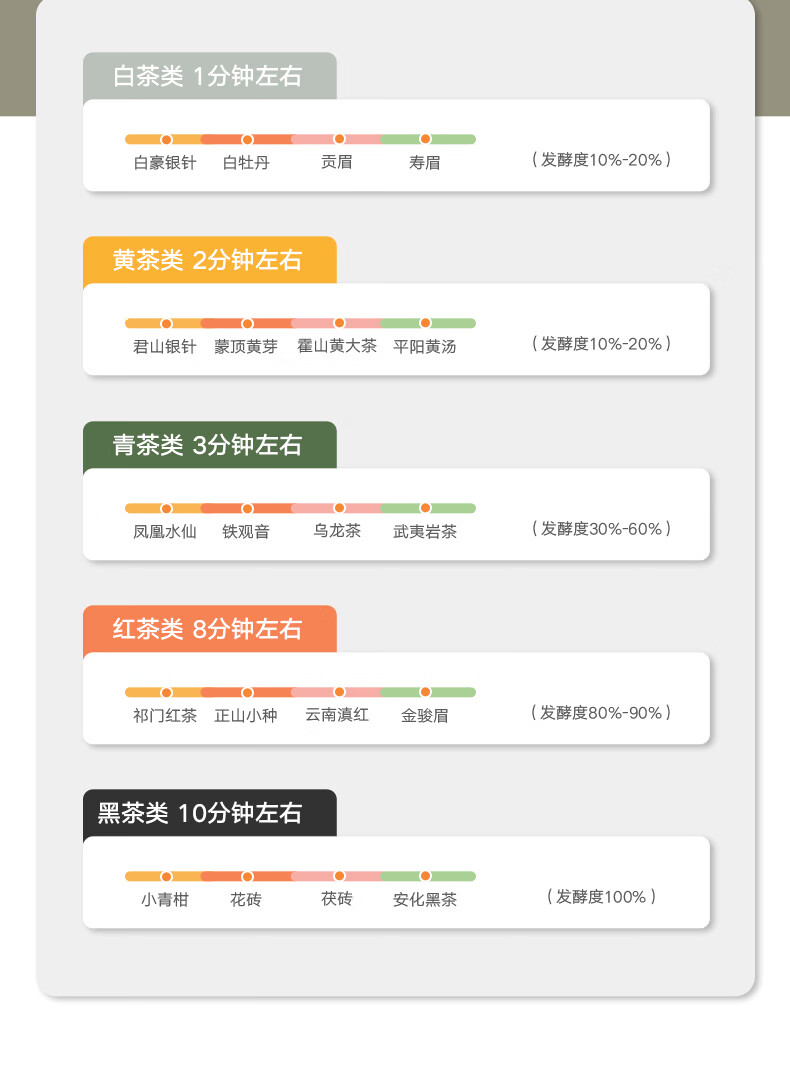Screen dimensions: 790x1076
Task: Select the 茯砖 marker on pink segment
Action: pos(339,876)
